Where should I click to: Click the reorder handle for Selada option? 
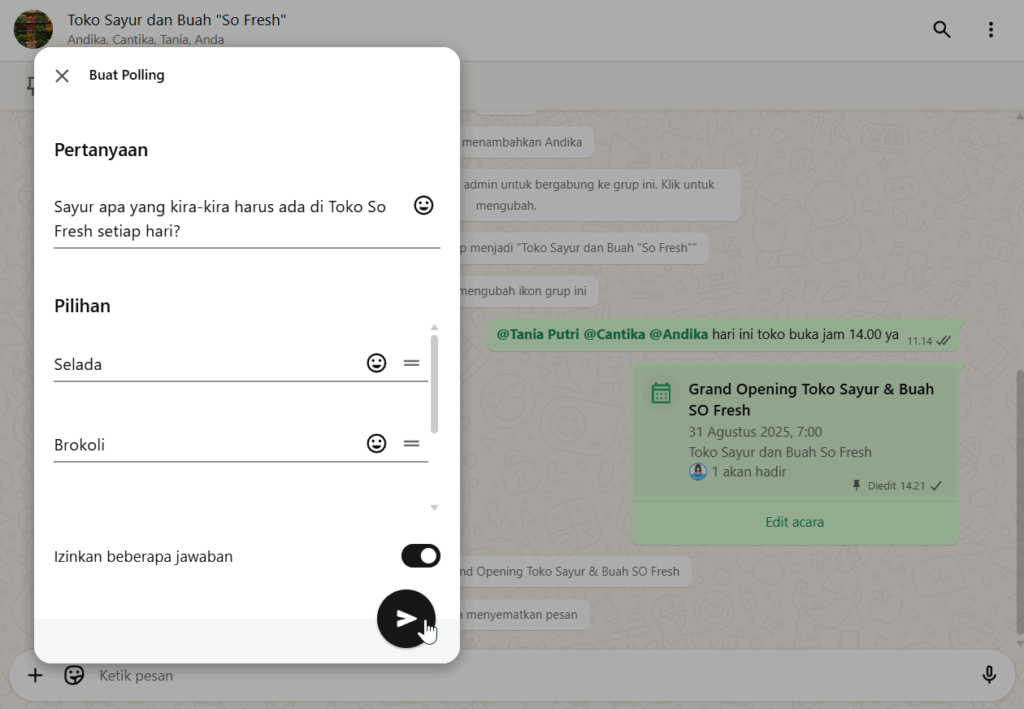click(x=411, y=364)
